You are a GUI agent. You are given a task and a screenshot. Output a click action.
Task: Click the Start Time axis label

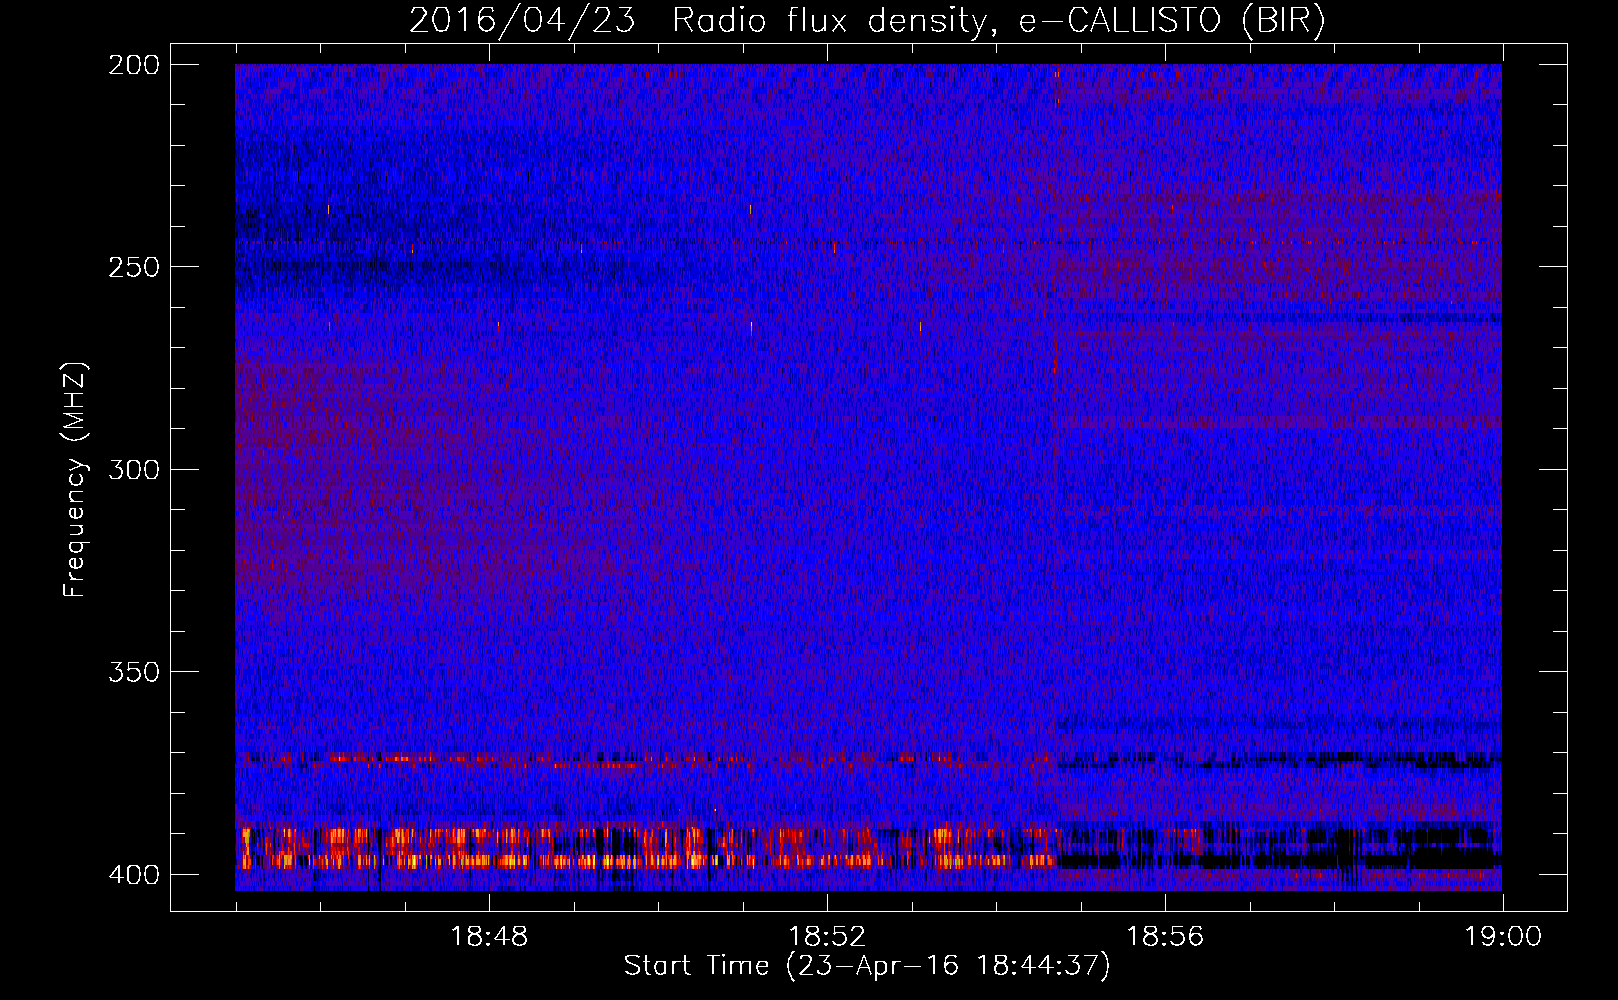[x=867, y=966]
